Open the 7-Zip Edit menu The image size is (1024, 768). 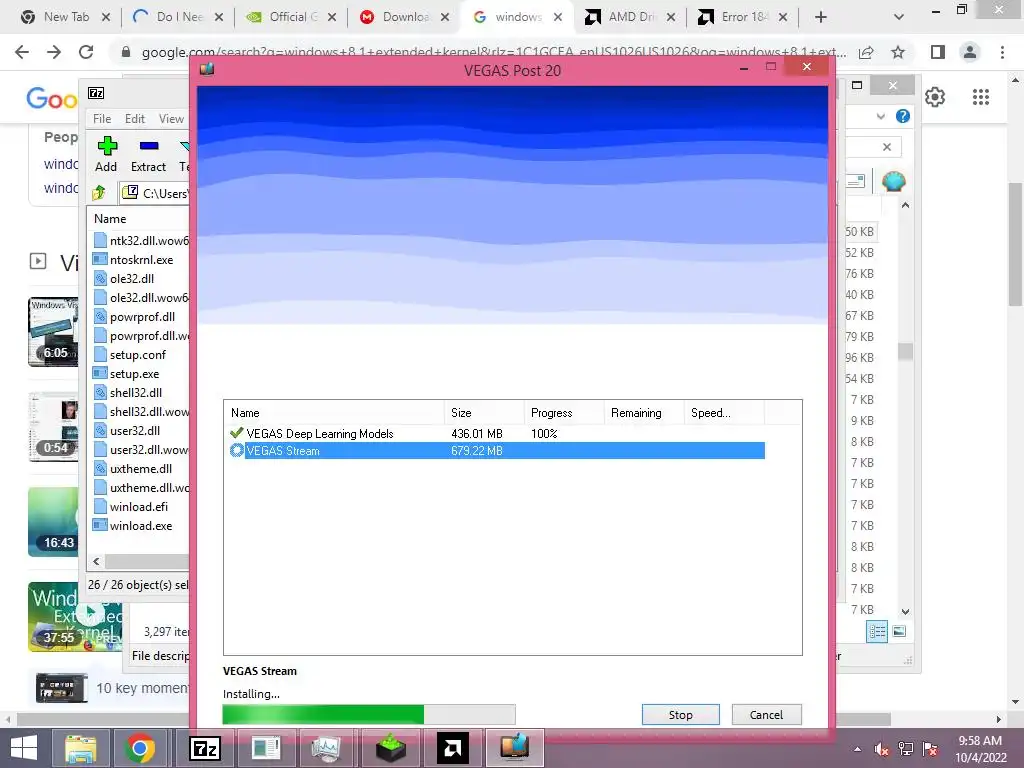[x=135, y=119]
